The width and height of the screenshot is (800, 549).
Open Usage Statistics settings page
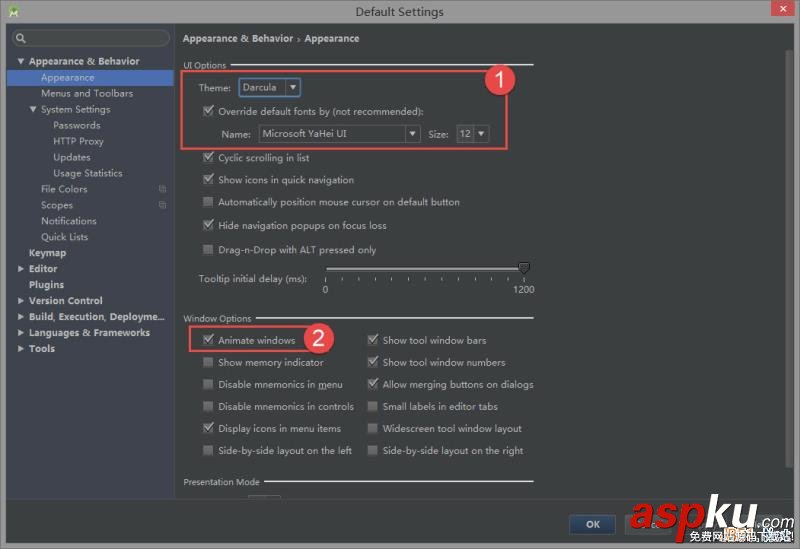(x=88, y=173)
